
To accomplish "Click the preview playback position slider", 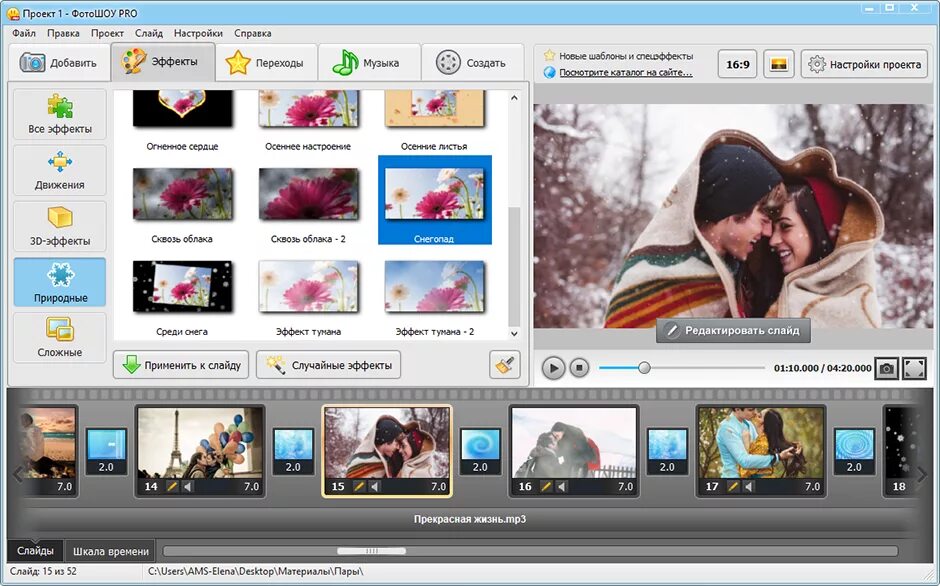I will point(644,368).
